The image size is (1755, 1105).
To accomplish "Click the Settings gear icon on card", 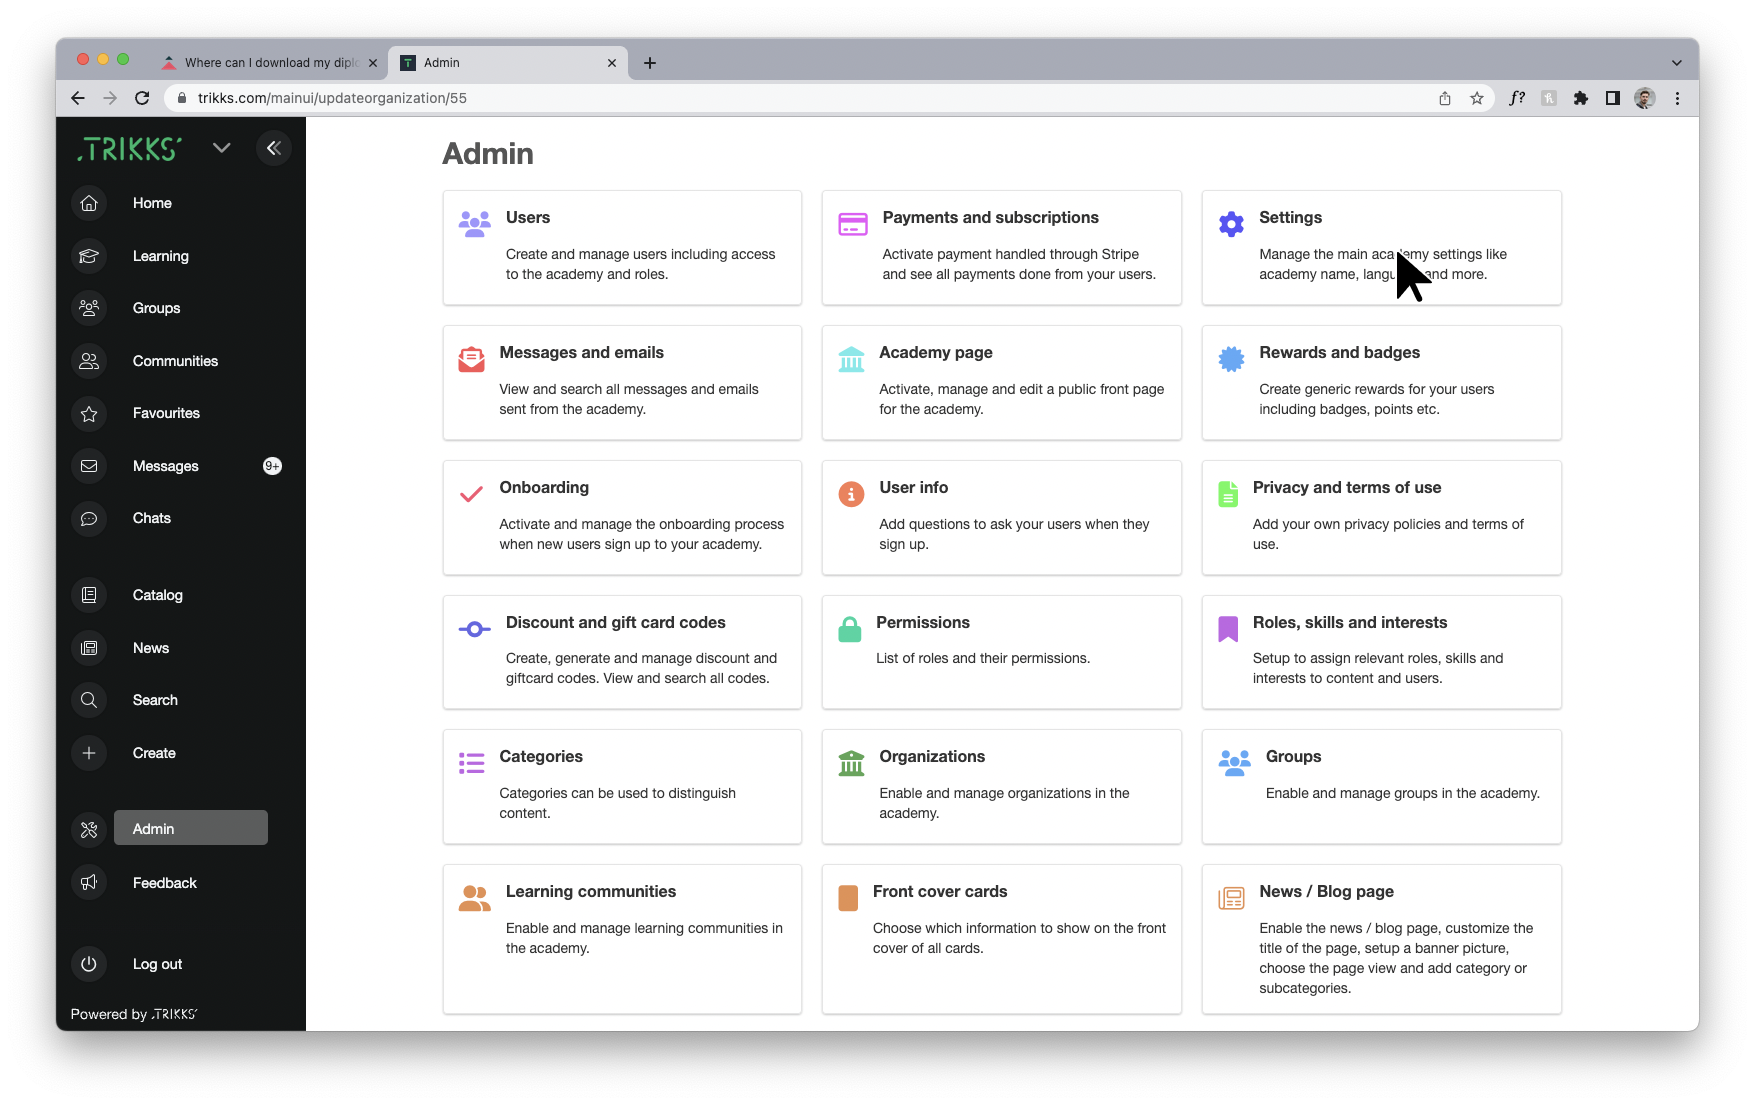I will (1231, 224).
